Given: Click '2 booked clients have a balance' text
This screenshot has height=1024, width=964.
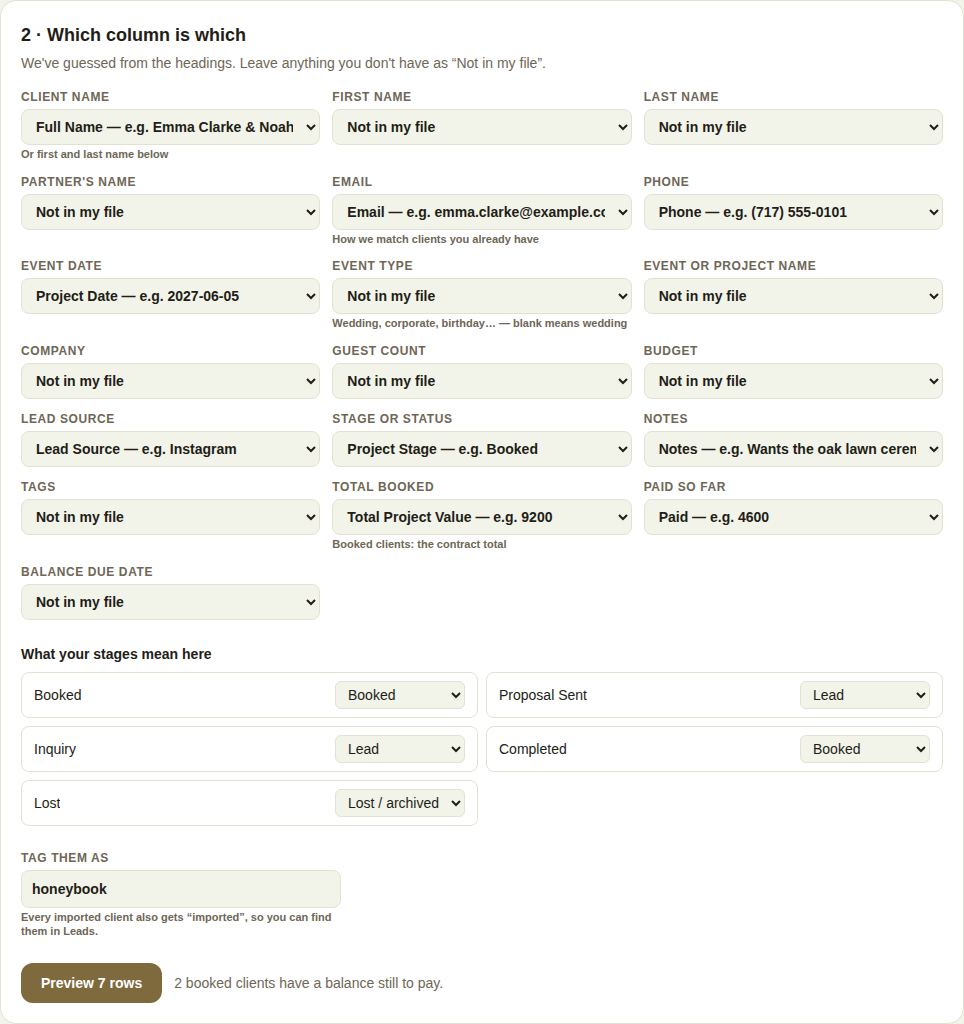Looking at the screenshot, I should (308, 983).
